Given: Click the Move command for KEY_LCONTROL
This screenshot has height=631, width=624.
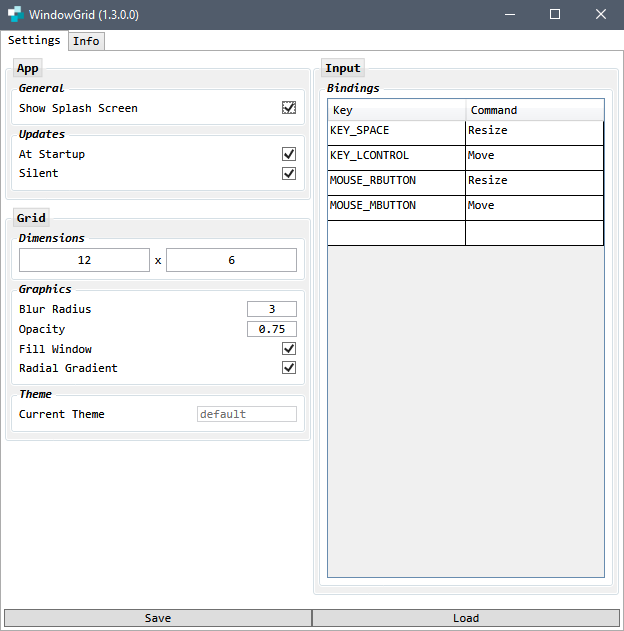Looking at the screenshot, I should [535, 158].
